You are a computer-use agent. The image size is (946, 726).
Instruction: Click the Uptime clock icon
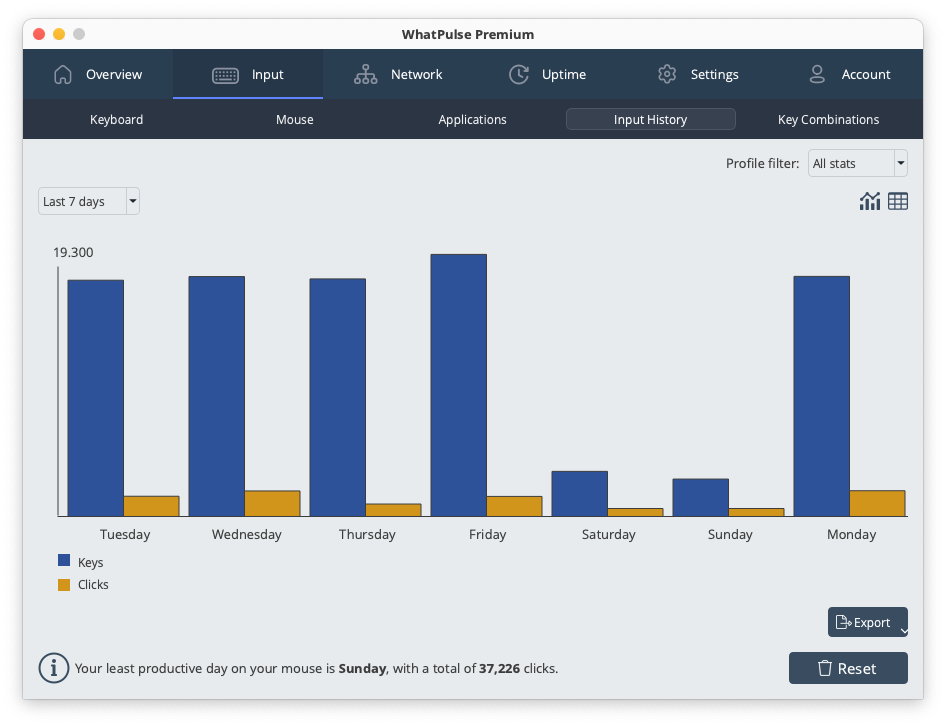click(x=519, y=75)
